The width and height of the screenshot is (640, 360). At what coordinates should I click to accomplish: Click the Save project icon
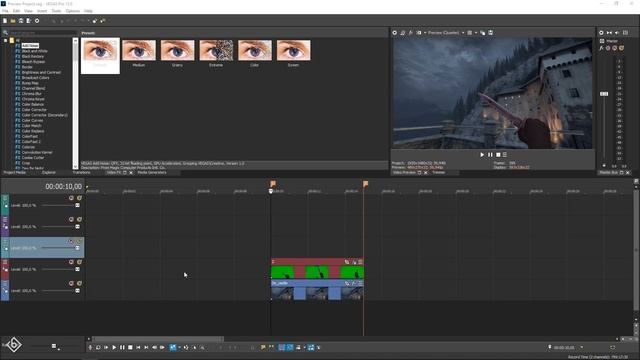click(21, 21)
